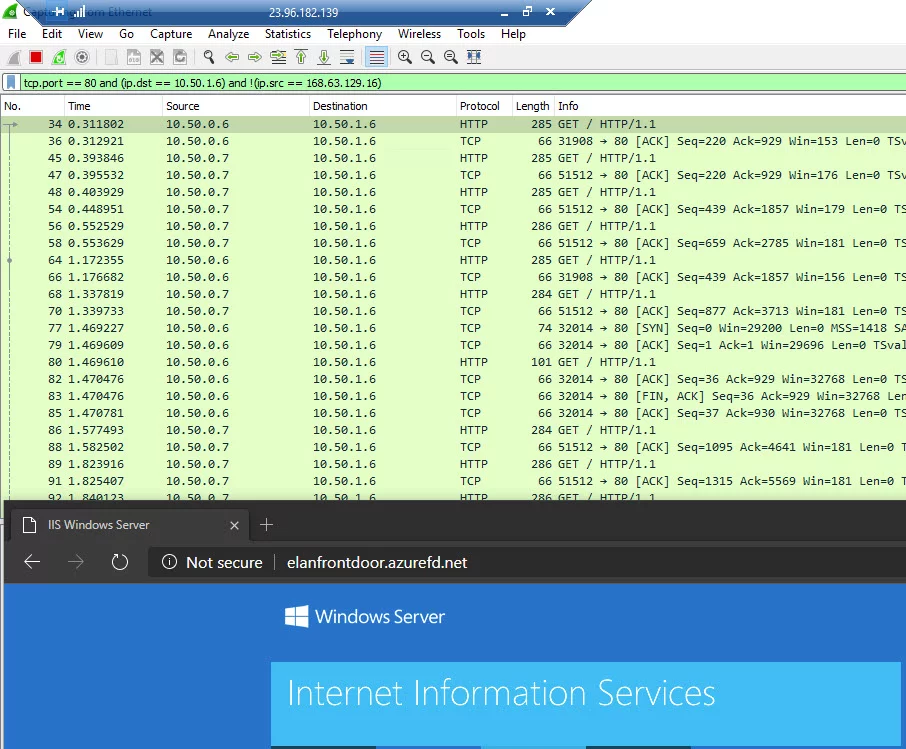Click Go to specified packet icon
906x749 pixels.
pos(278,57)
